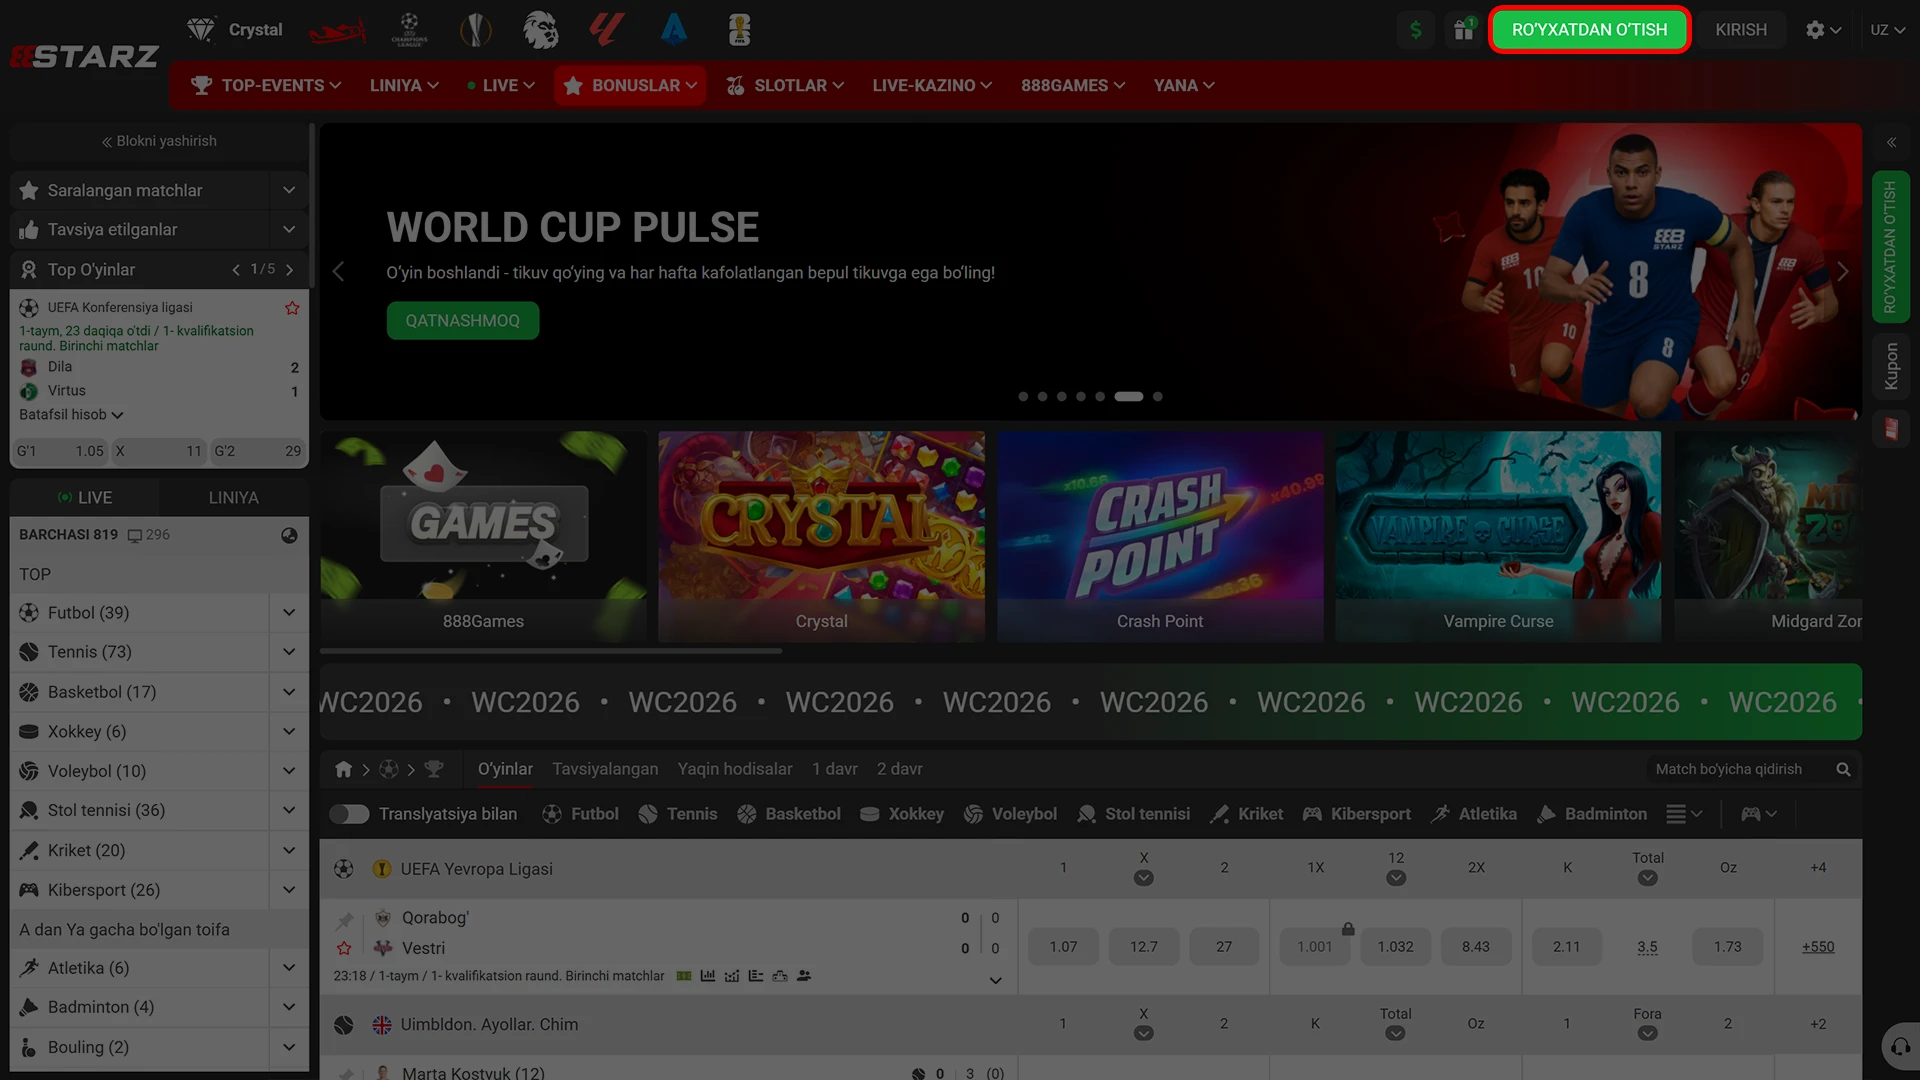The height and width of the screenshot is (1080, 1920).
Task: Expand the Futbol (39) list
Action: pos(289,613)
